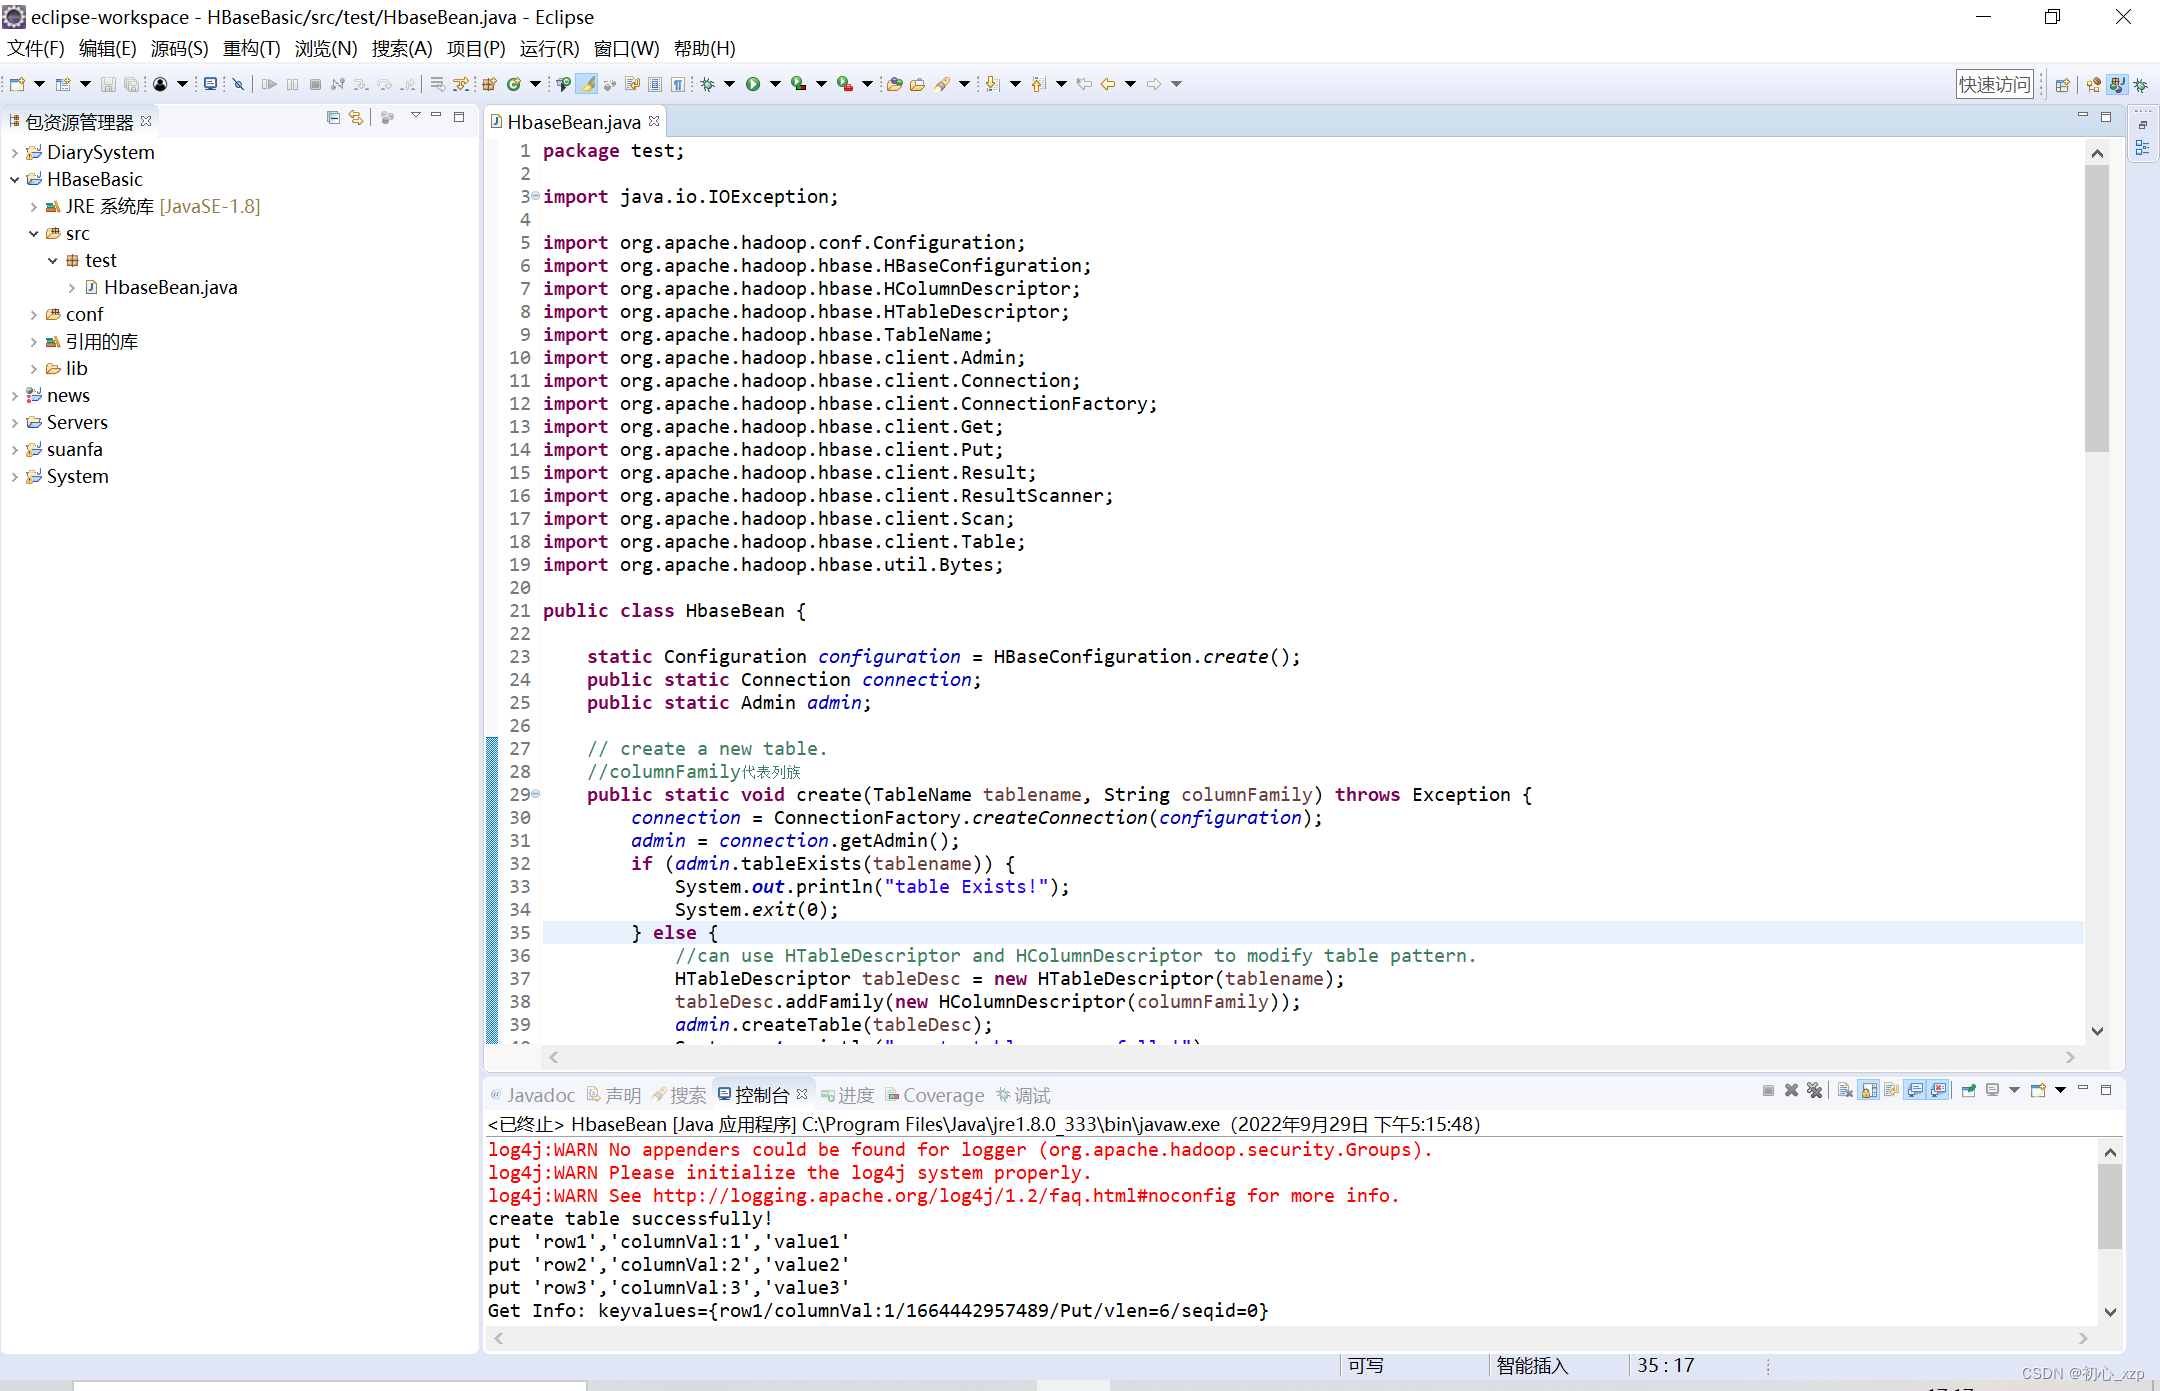Expand the lib folder
2160x1391 pixels.
[33, 368]
